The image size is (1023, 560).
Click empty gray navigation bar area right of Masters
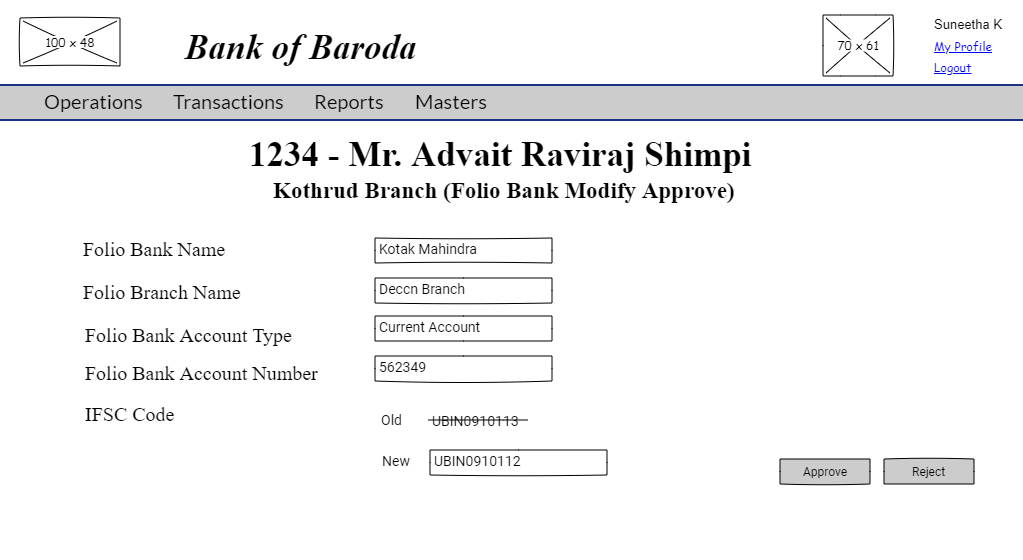[x=750, y=102]
